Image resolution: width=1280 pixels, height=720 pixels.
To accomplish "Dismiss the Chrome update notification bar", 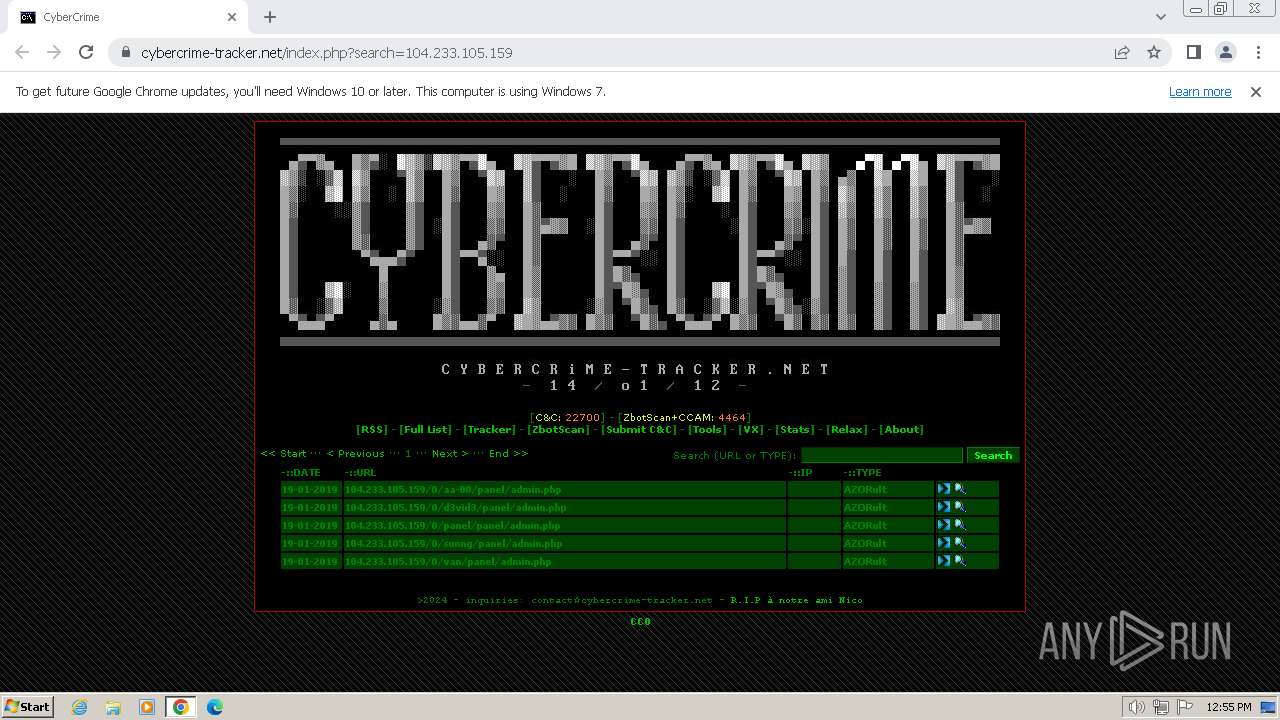I will point(1256,91).
